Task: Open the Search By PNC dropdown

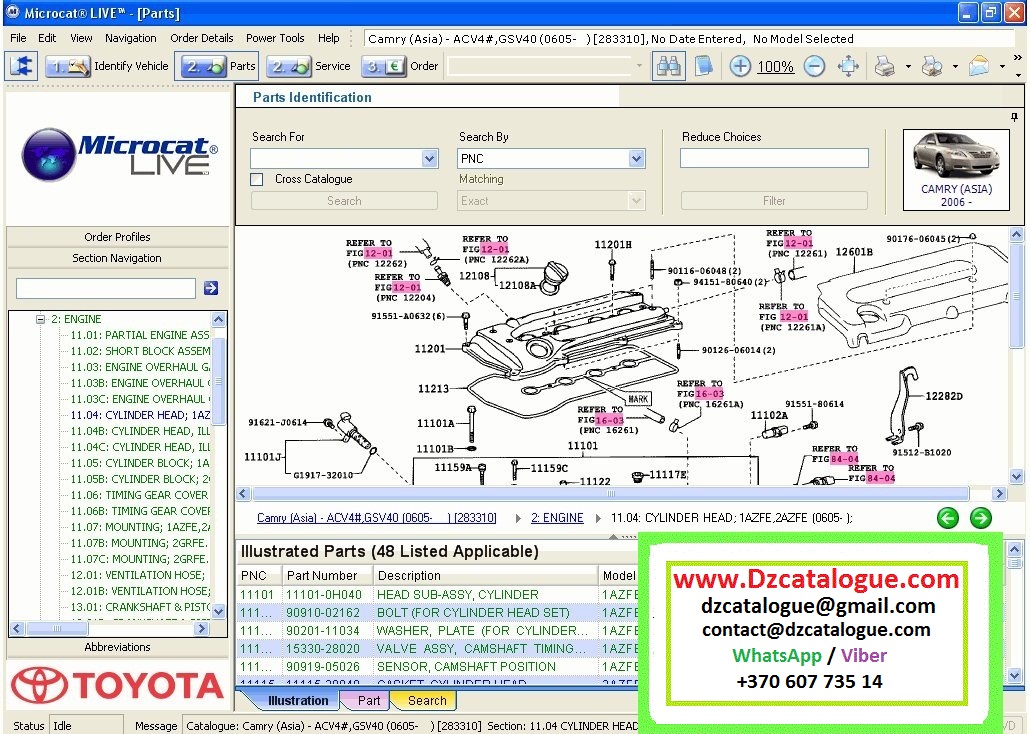Action: click(x=636, y=158)
